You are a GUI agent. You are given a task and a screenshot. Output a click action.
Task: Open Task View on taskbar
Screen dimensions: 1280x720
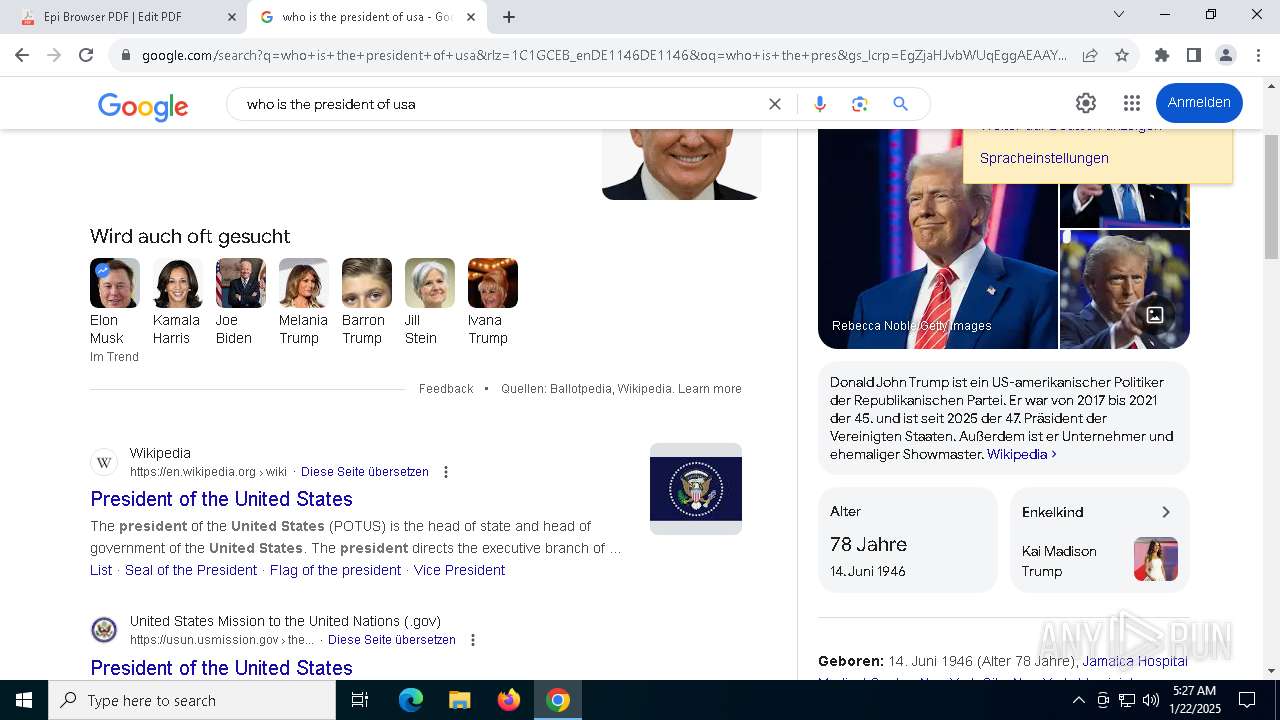click(360, 700)
